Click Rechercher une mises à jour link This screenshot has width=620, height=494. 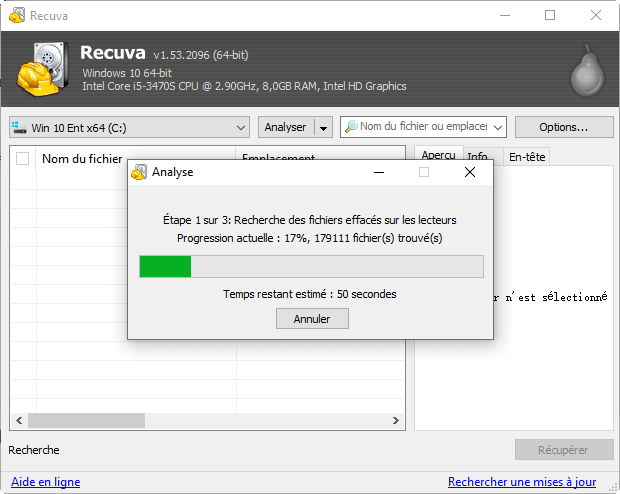point(522,482)
